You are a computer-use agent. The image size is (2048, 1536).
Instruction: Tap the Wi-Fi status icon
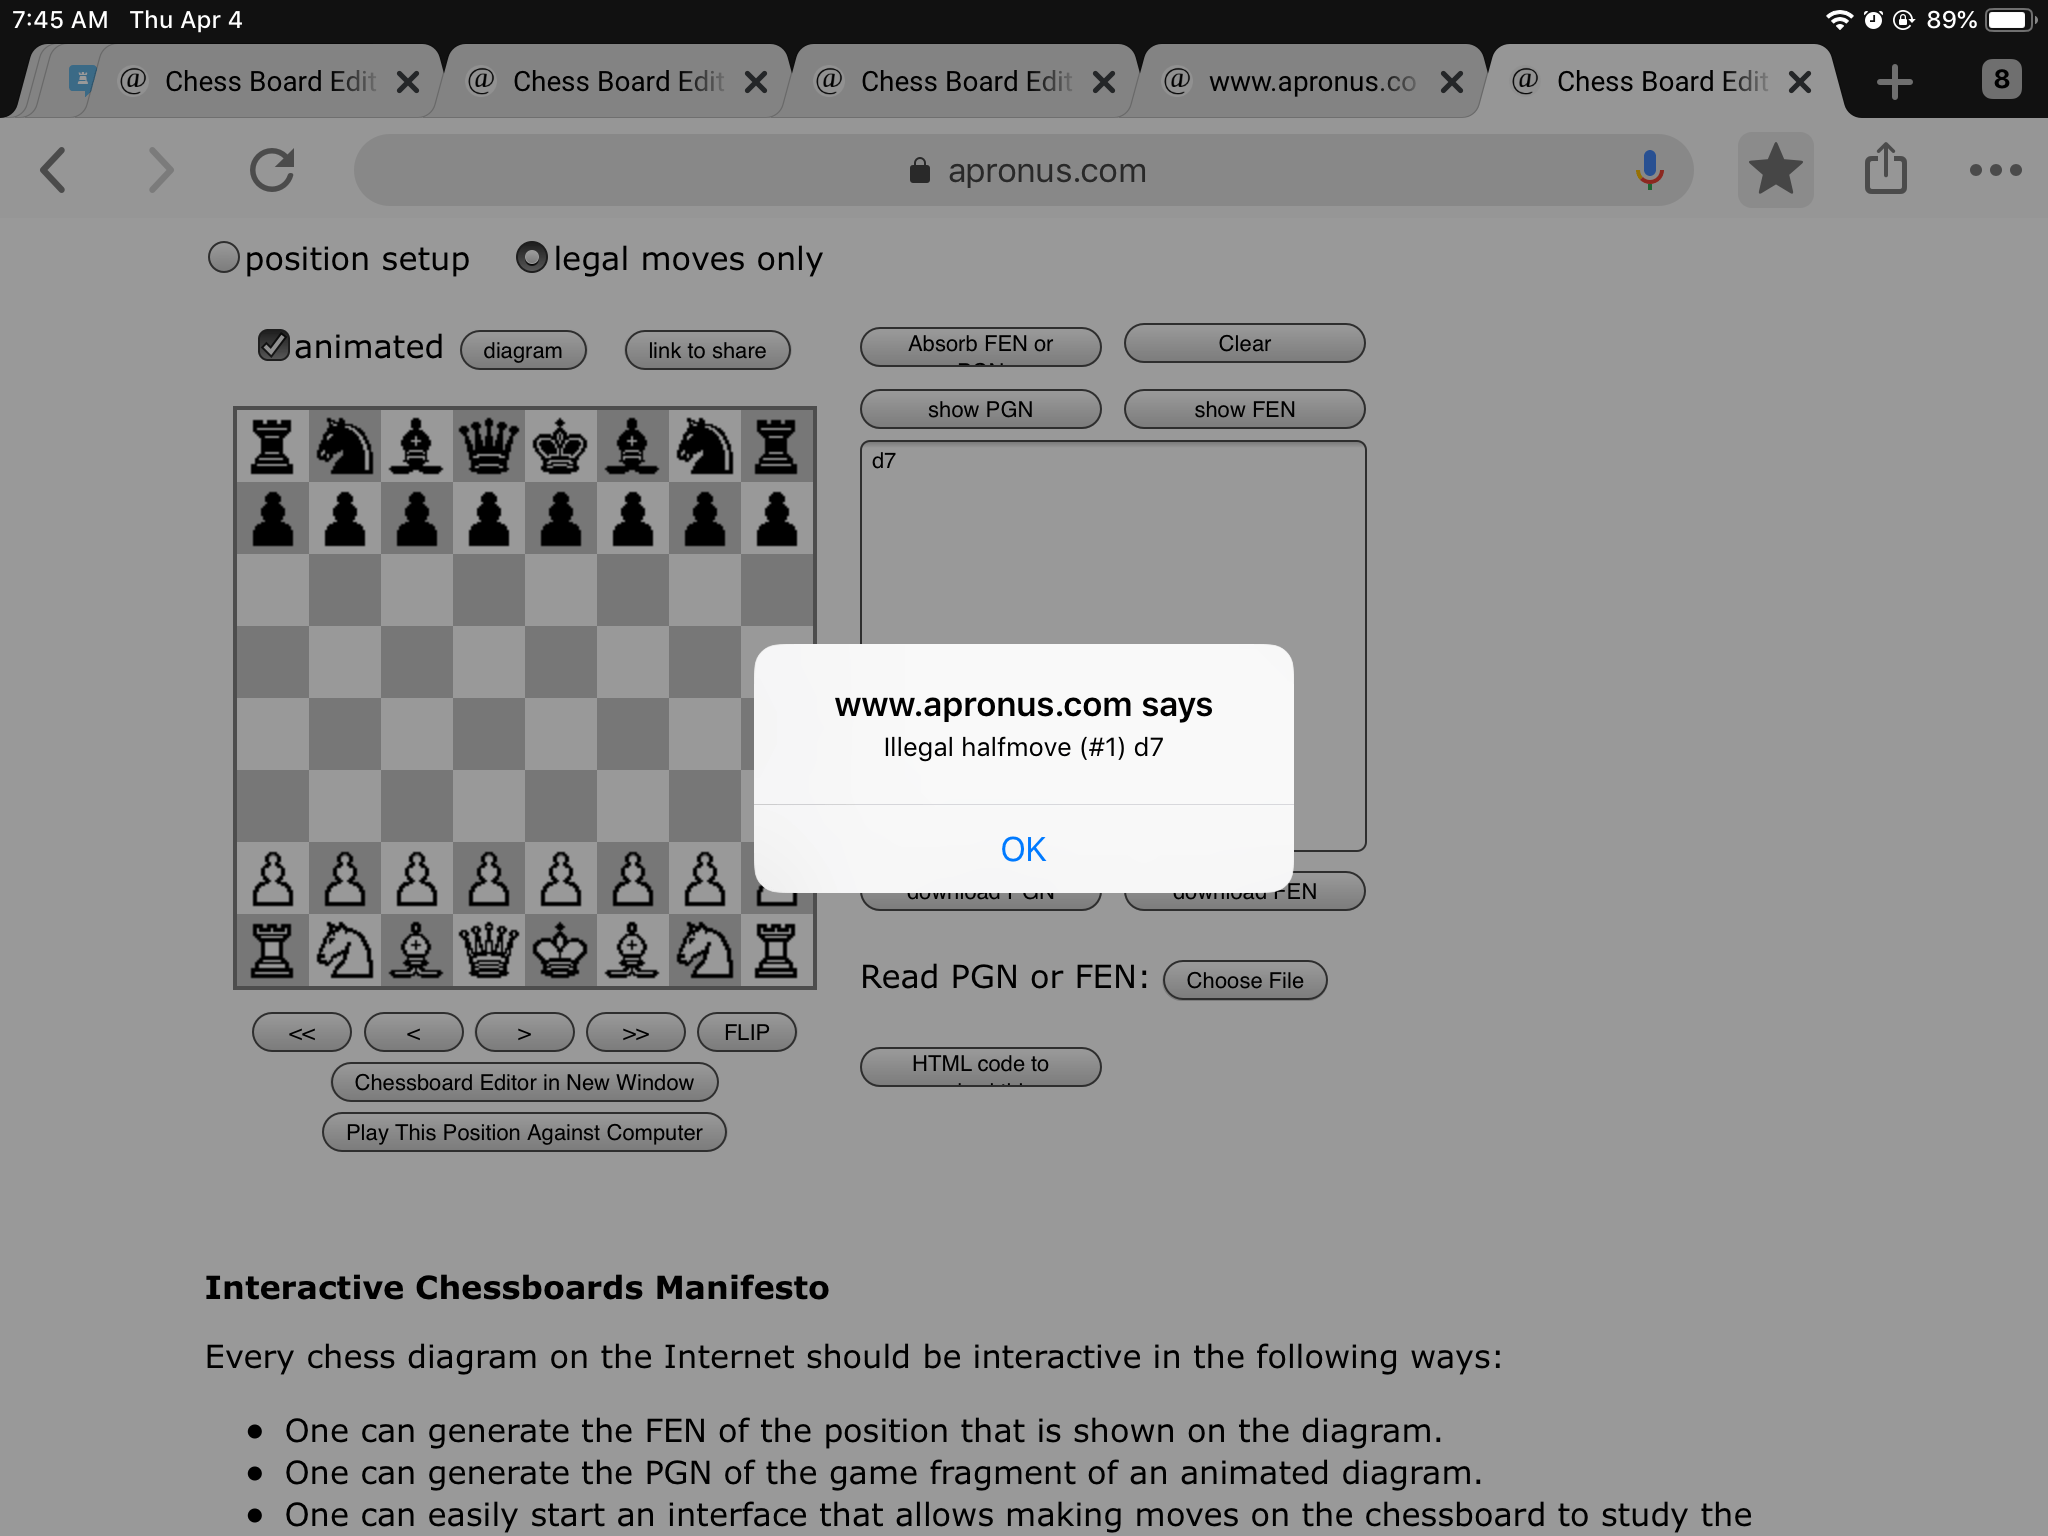(x=1838, y=20)
